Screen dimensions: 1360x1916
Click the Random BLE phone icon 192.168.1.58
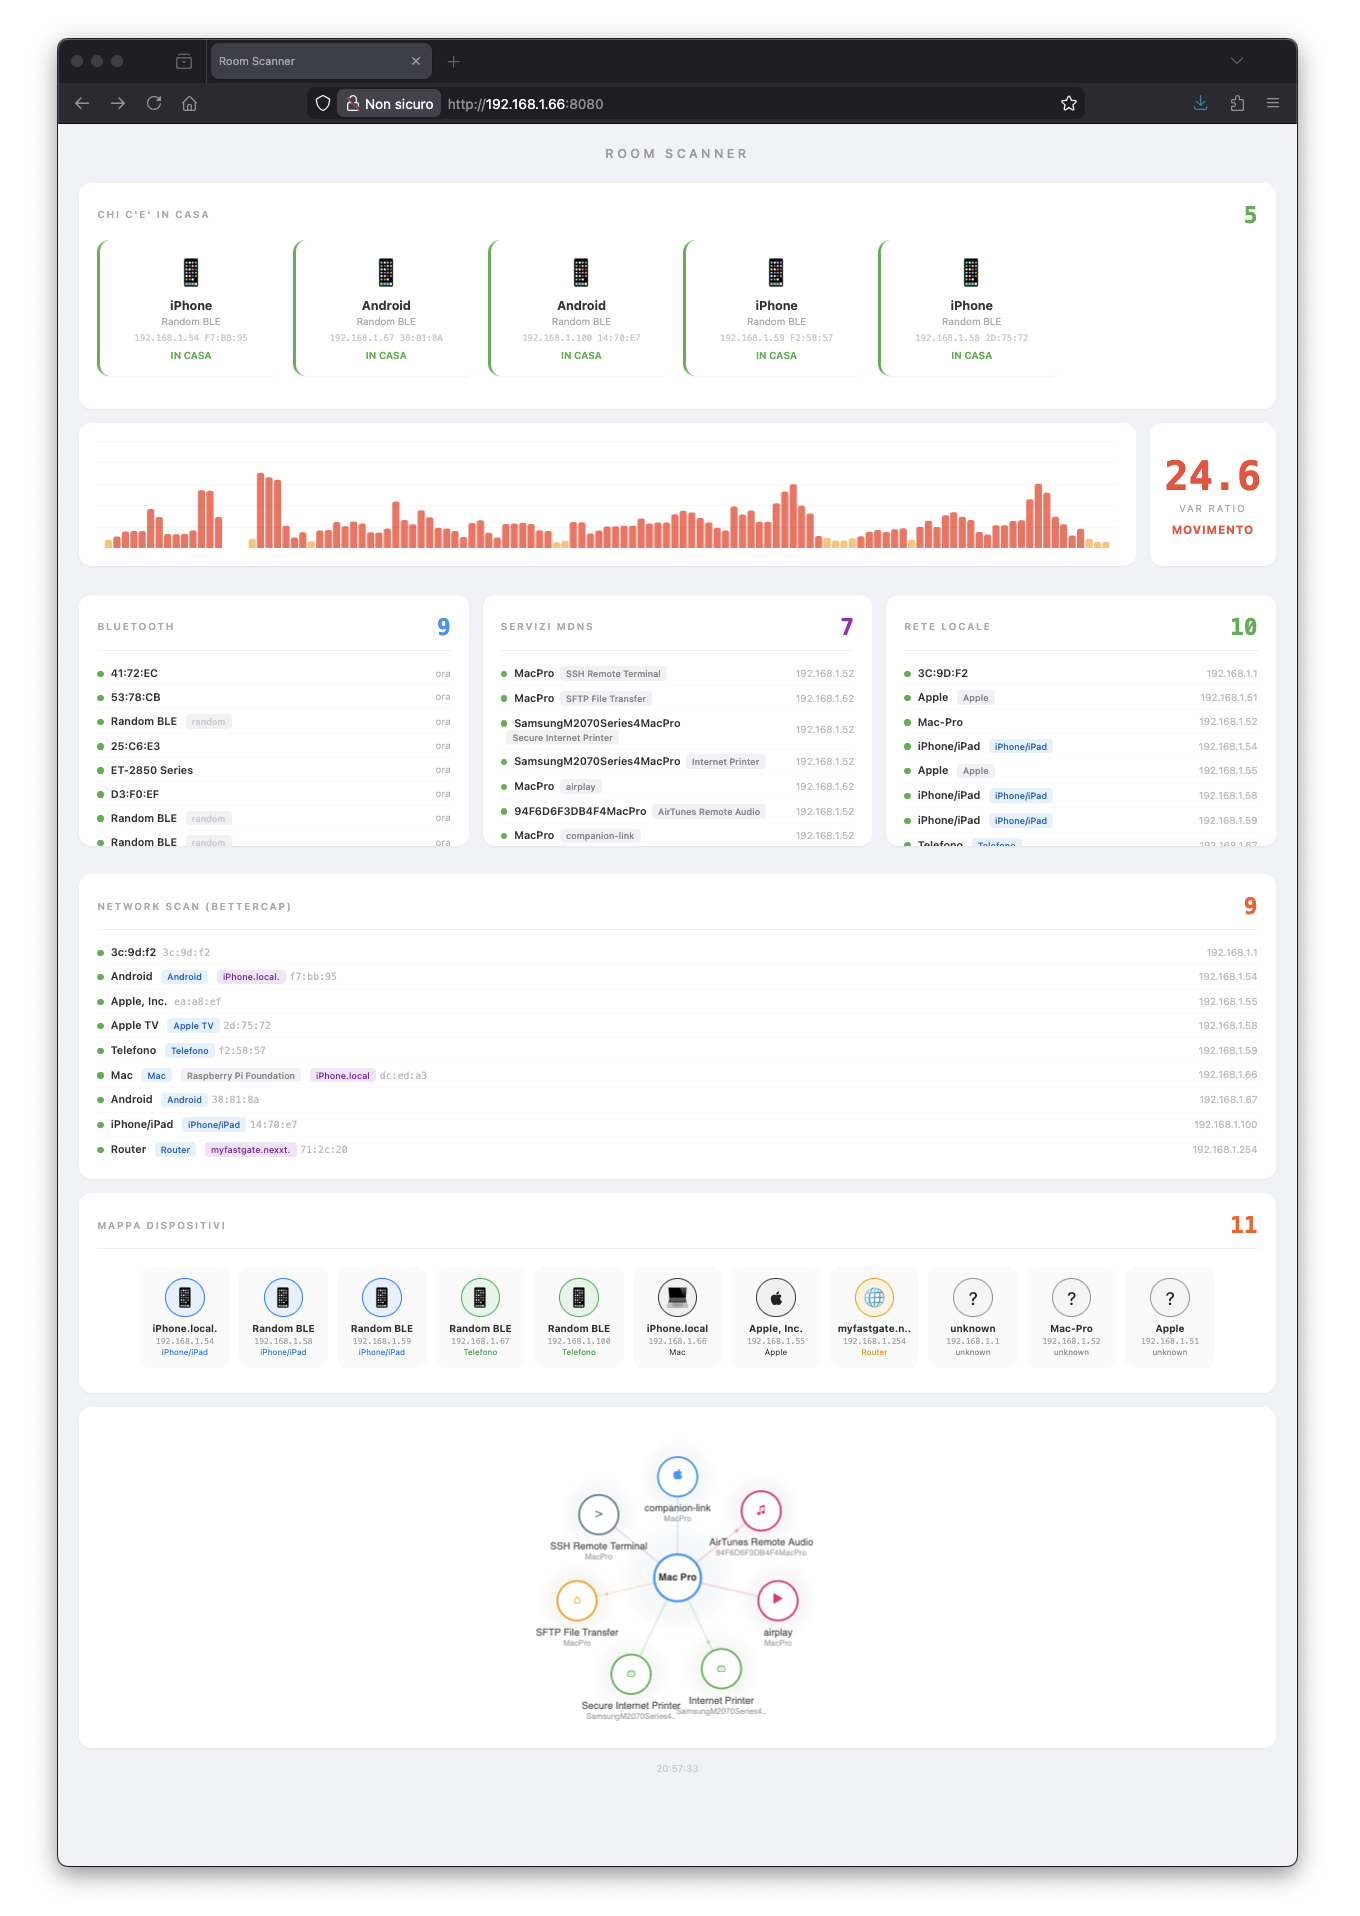pos(283,1298)
